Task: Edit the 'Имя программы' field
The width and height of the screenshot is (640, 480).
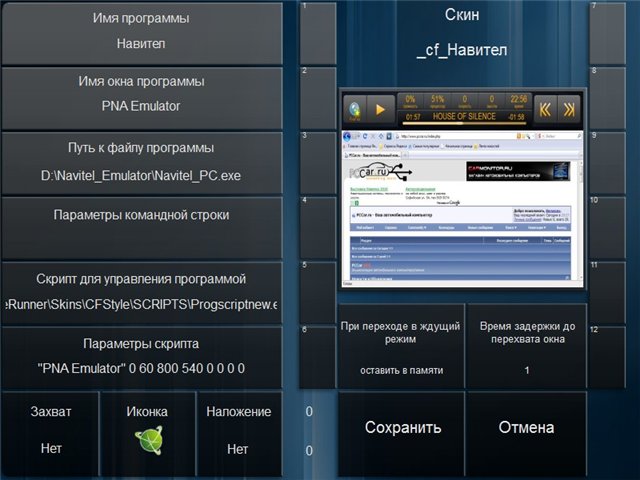Action: (140, 32)
